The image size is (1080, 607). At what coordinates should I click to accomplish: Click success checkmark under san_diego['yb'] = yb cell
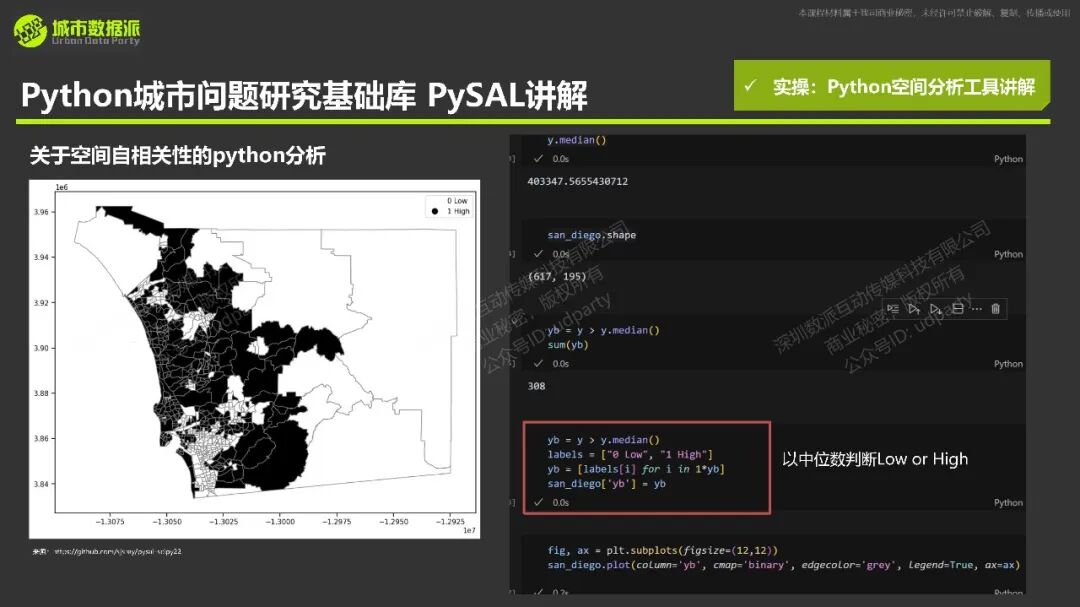[538, 502]
